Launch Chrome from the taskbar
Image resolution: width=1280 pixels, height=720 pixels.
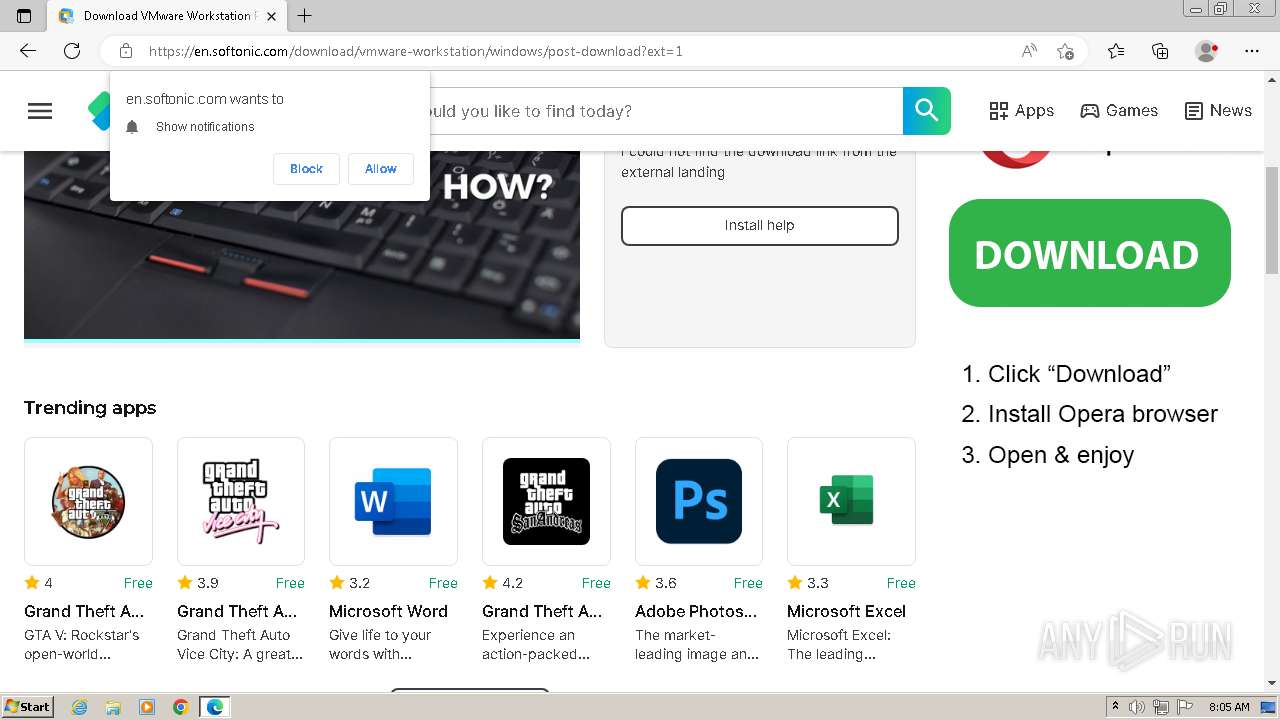click(180, 707)
